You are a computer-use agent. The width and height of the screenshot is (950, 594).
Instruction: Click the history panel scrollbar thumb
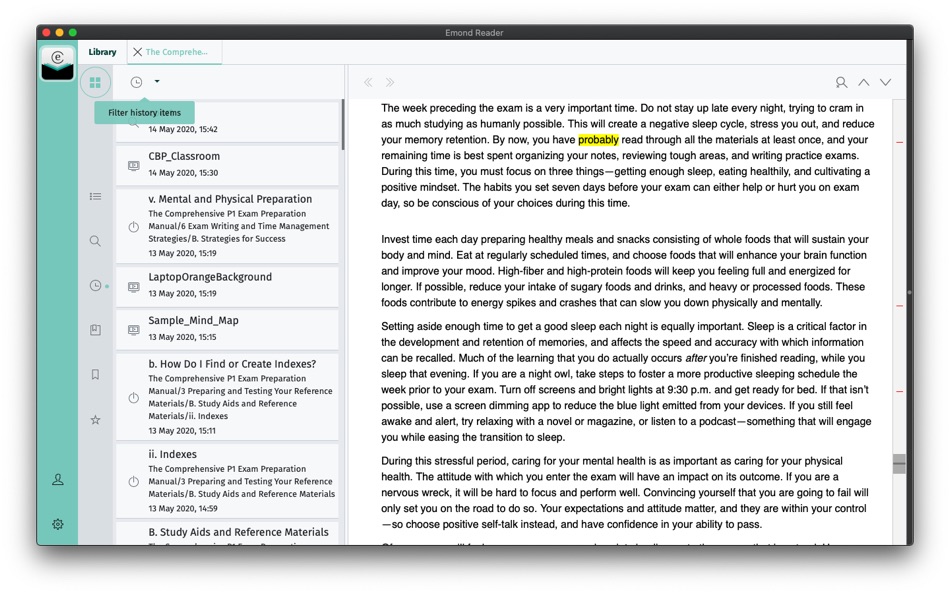342,125
